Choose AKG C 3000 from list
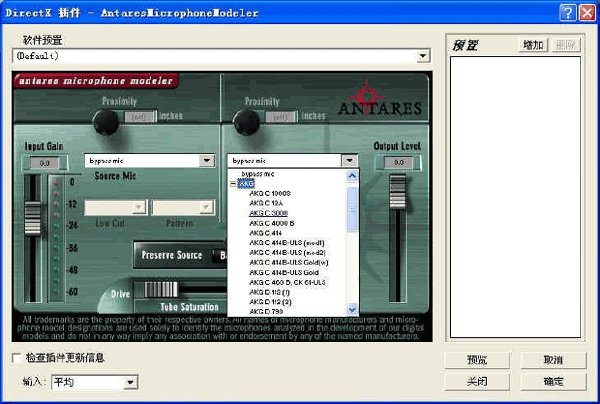Screen dimensions: 600x404 268,213
